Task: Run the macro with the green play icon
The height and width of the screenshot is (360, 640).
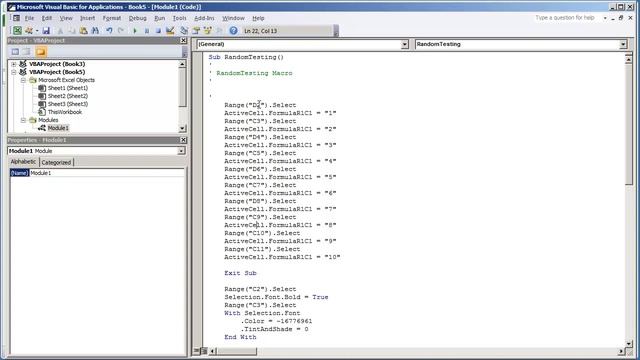Action: click(x=135, y=31)
